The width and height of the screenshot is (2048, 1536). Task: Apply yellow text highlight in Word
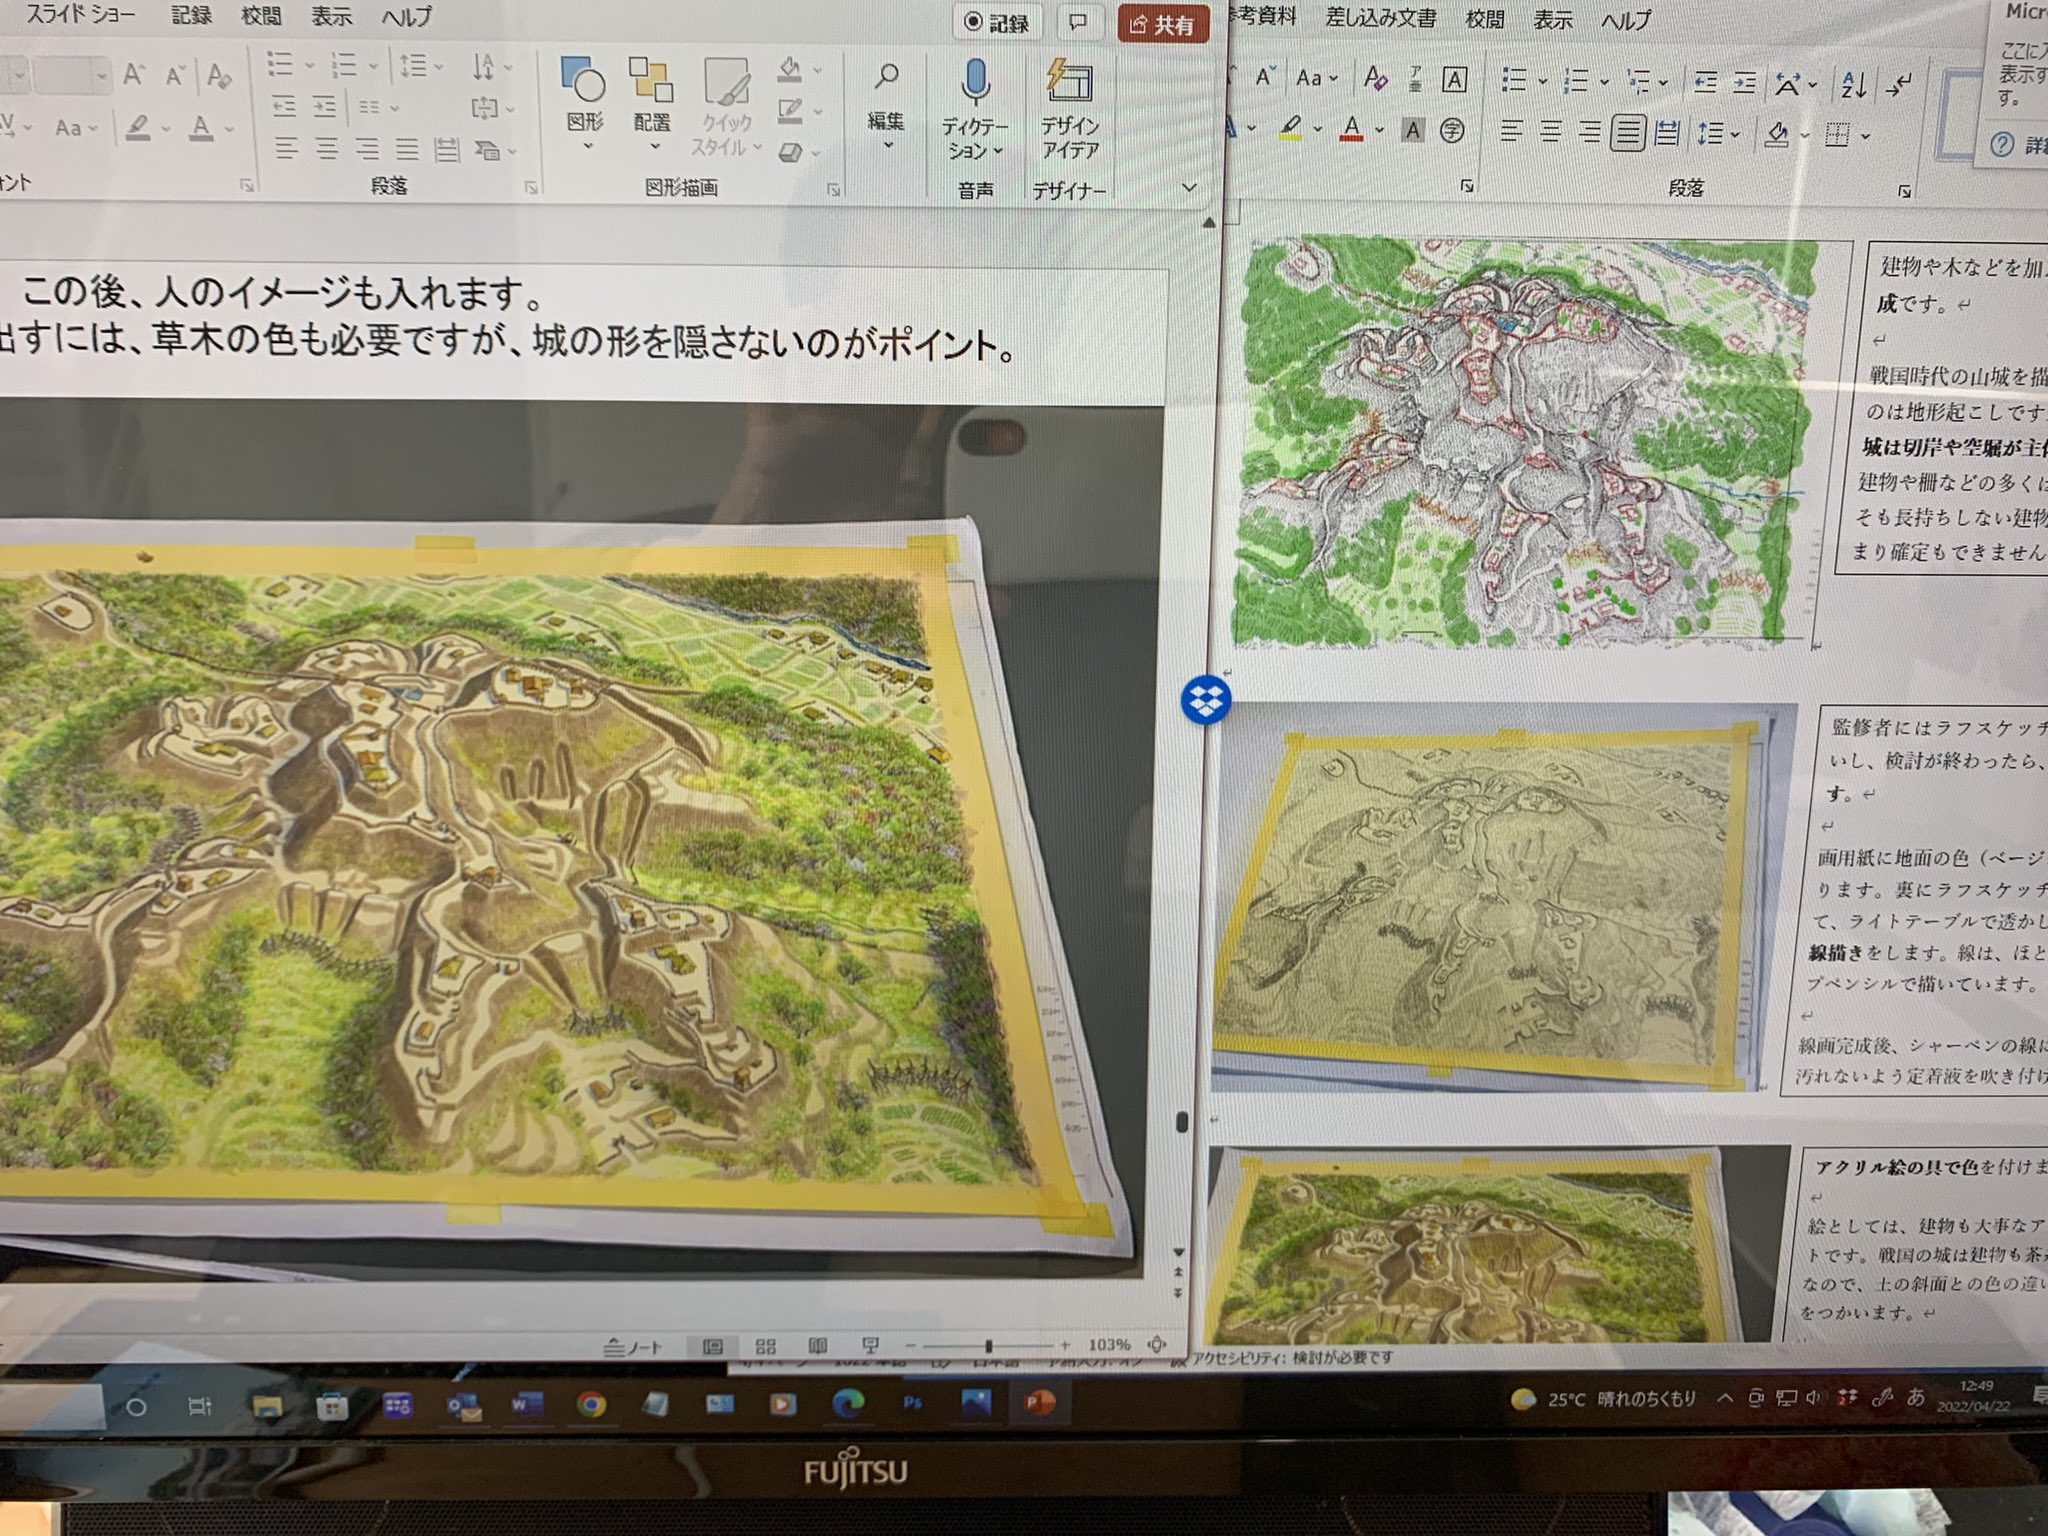tap(1290, 128)
